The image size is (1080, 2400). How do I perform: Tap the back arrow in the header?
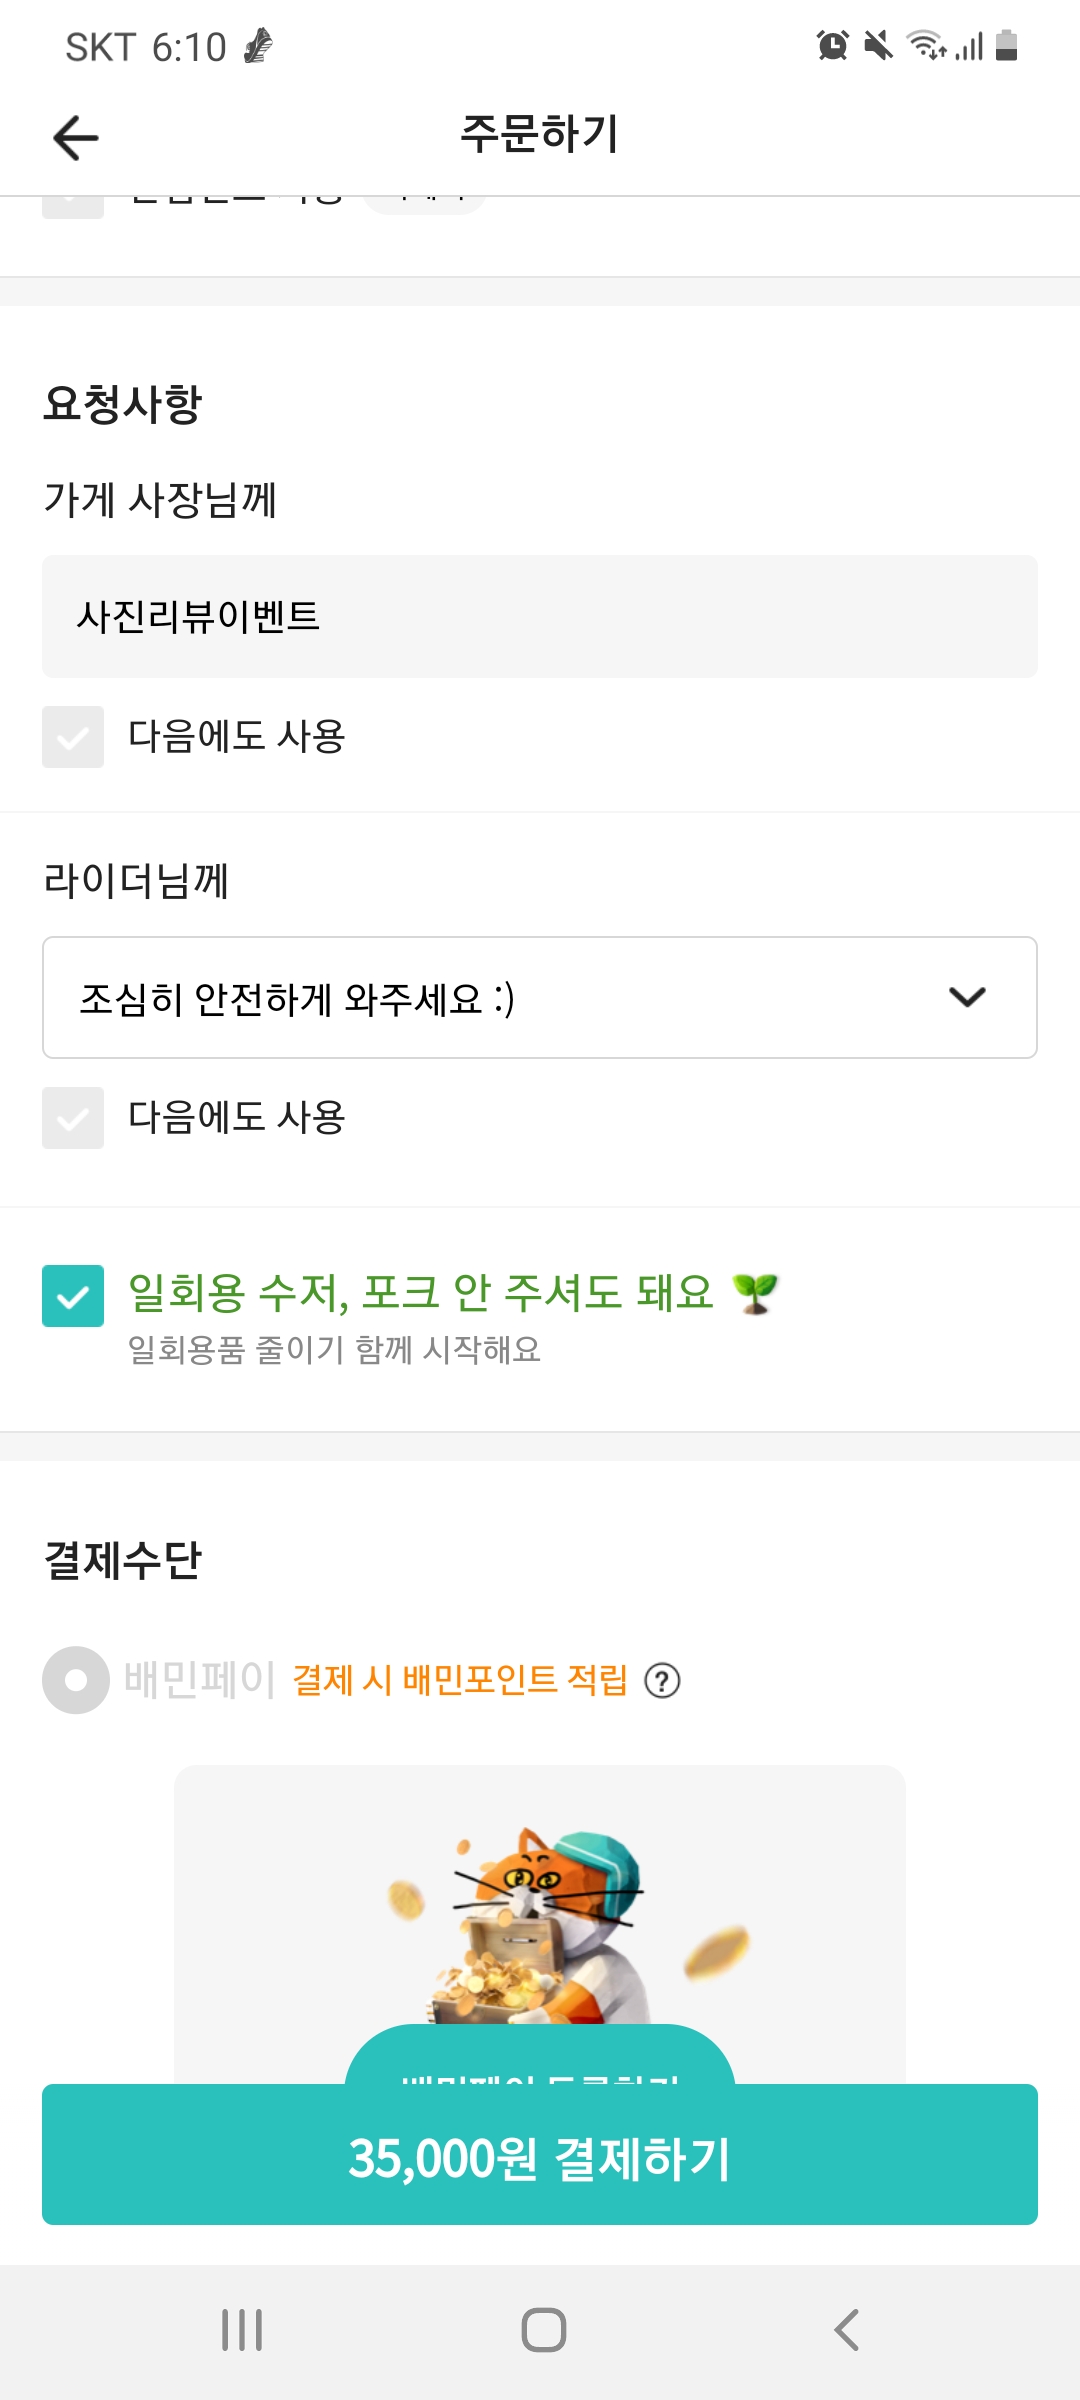pos(76,137)
